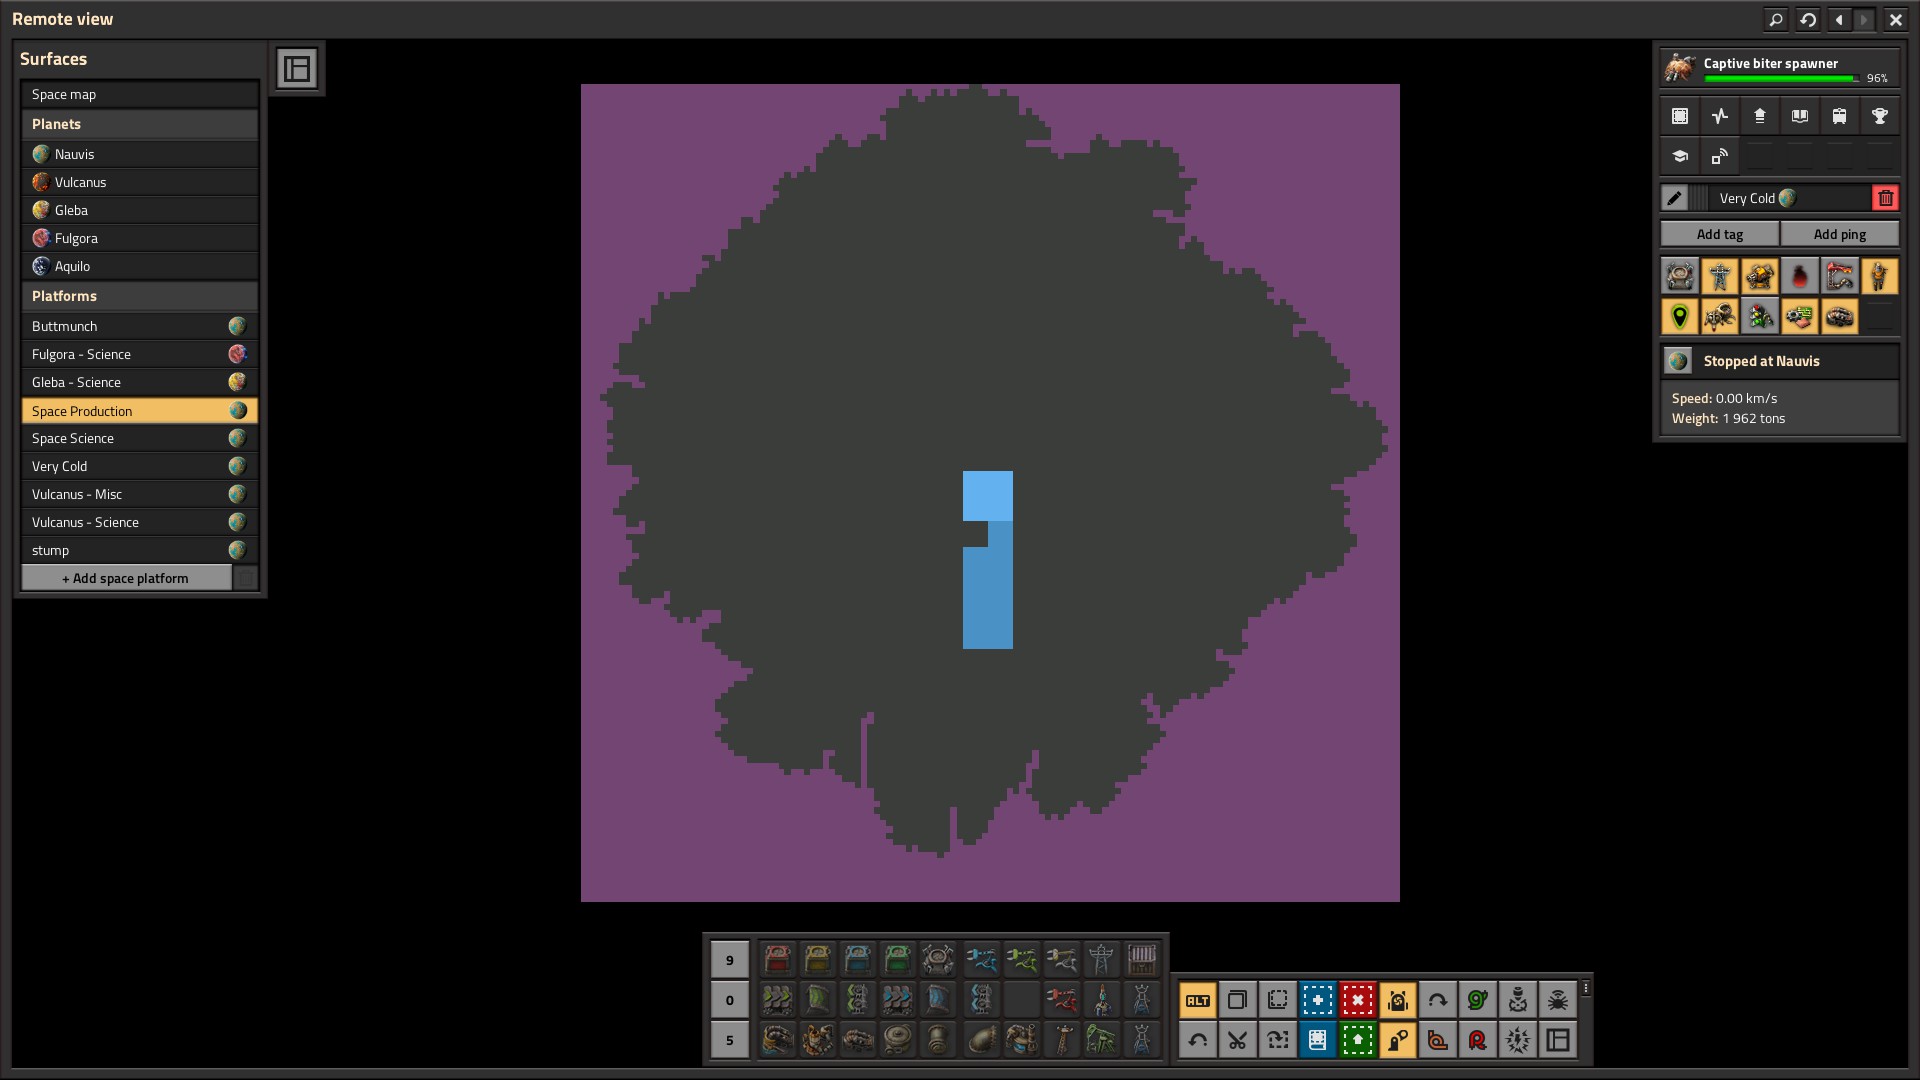This screenshot has height=1080, width=1920.
Task: Click the cut scissors tool
Action: point(1237,1040)
